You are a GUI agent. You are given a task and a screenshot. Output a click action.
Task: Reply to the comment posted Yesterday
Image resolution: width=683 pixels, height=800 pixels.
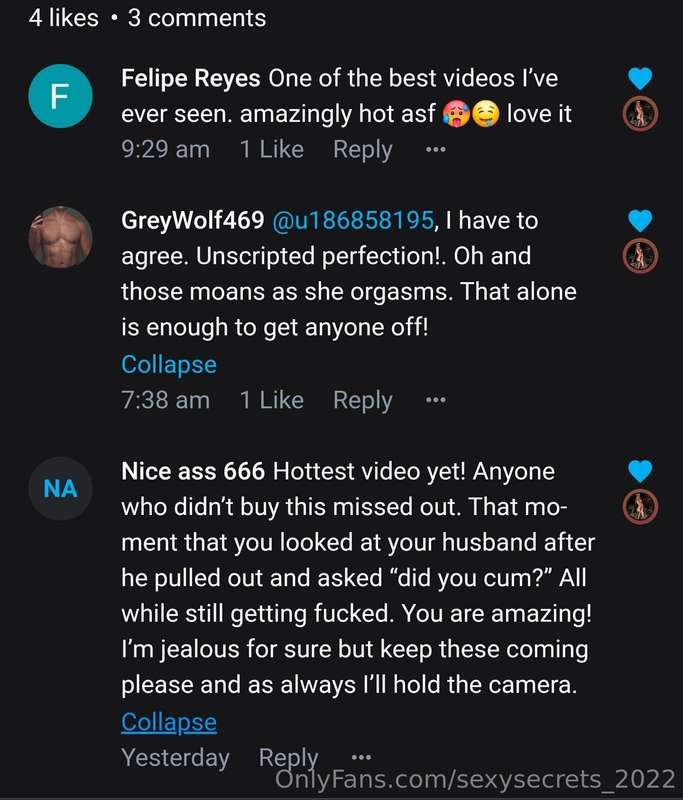pyautogui.click(x=288, y=758)
